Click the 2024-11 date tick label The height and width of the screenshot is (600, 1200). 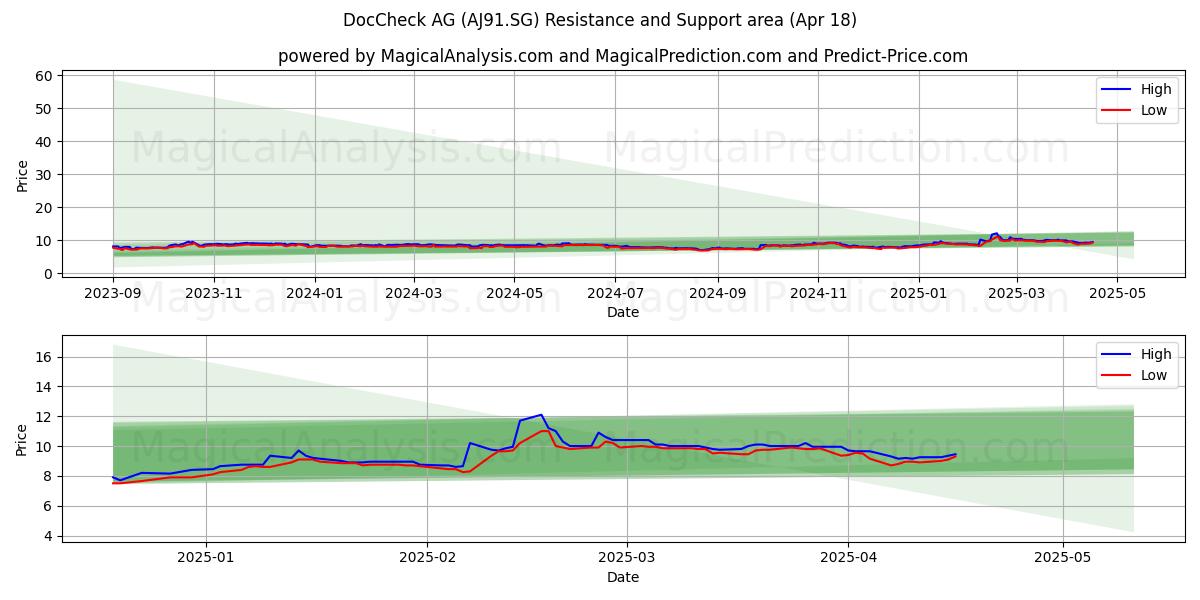click(819, 294)
